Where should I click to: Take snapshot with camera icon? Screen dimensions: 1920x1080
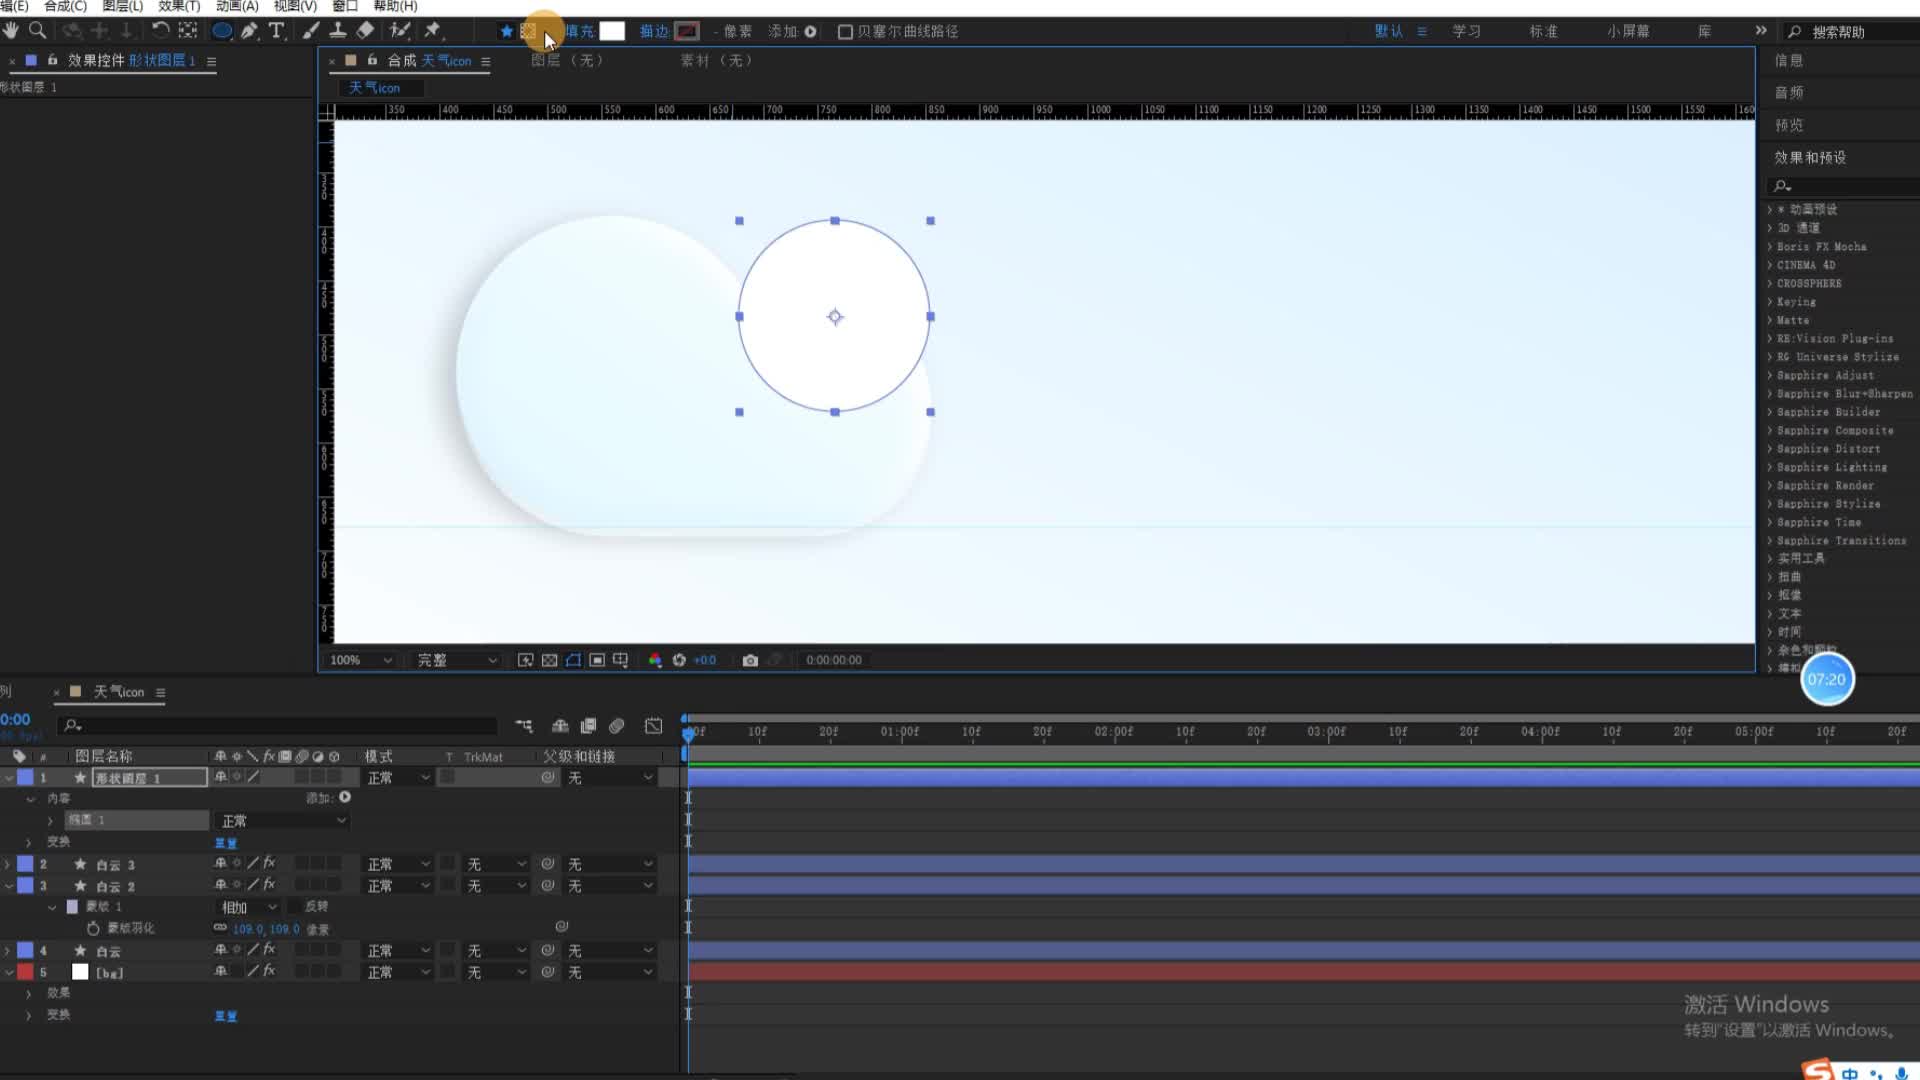[750, 660]
